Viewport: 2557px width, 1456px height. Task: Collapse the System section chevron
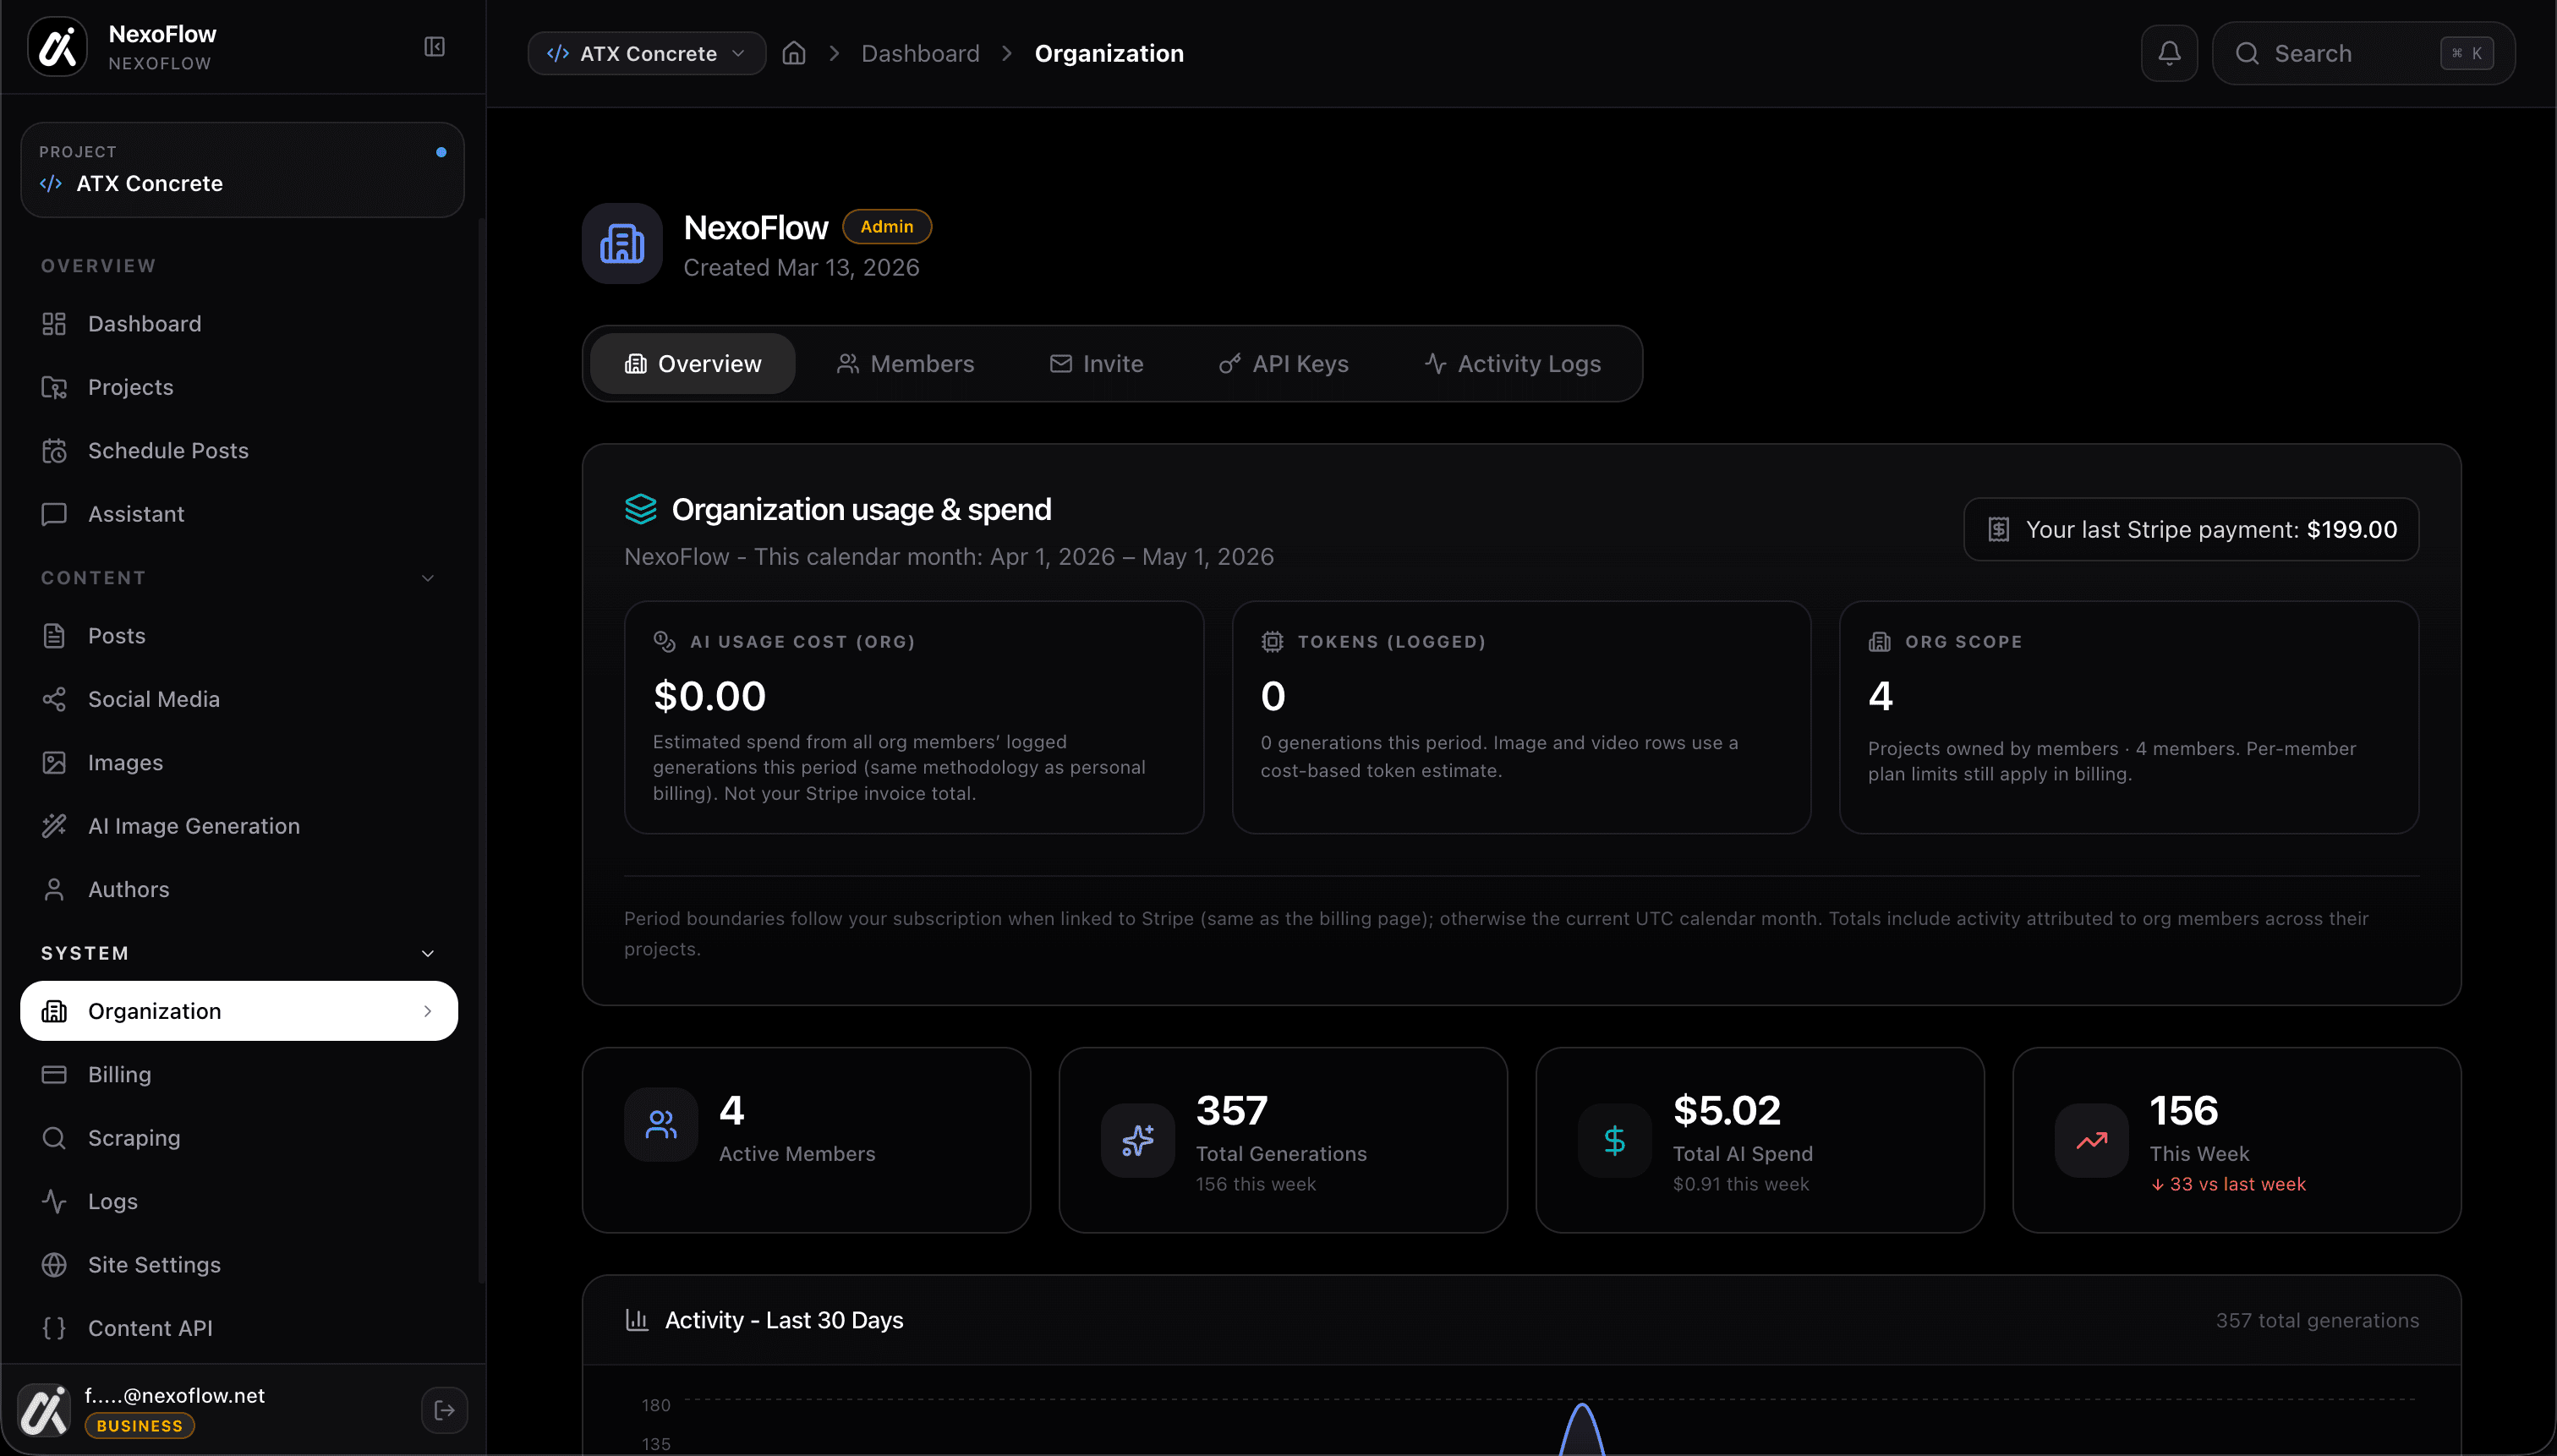point(428,954)
